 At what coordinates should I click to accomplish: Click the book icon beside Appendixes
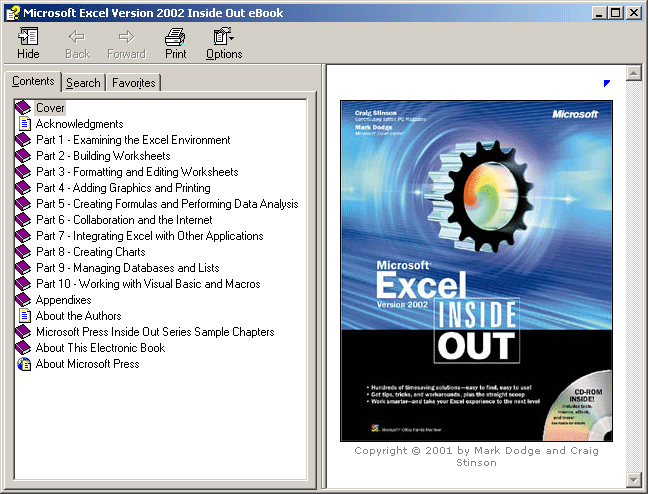click(x=23, y=300)
